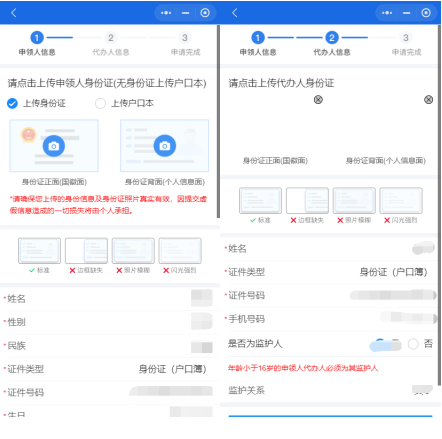
Task: Select the 上传户口本 radio option
Action: click(100, 103)
